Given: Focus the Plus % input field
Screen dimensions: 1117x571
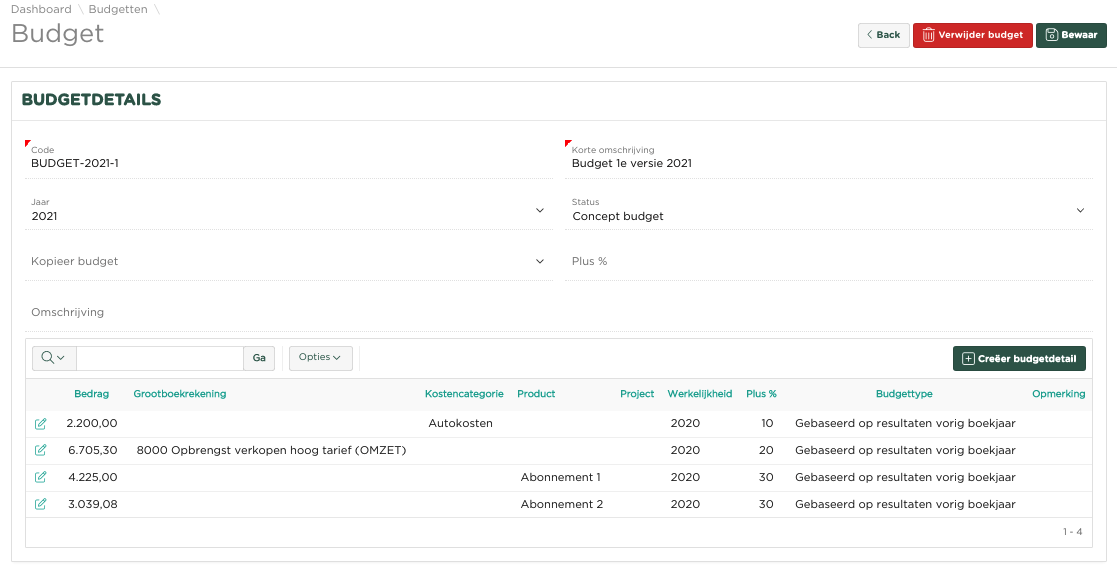Looking at the screenshot, I should 828,262.
